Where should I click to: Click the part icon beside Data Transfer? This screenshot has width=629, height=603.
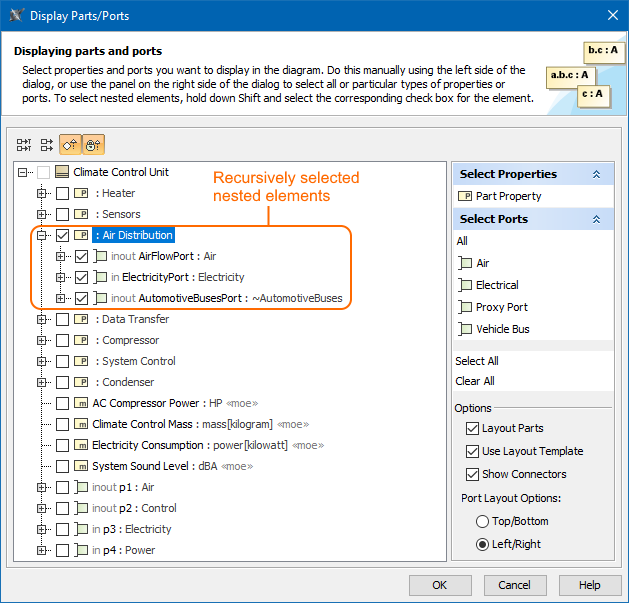point(81,319)
